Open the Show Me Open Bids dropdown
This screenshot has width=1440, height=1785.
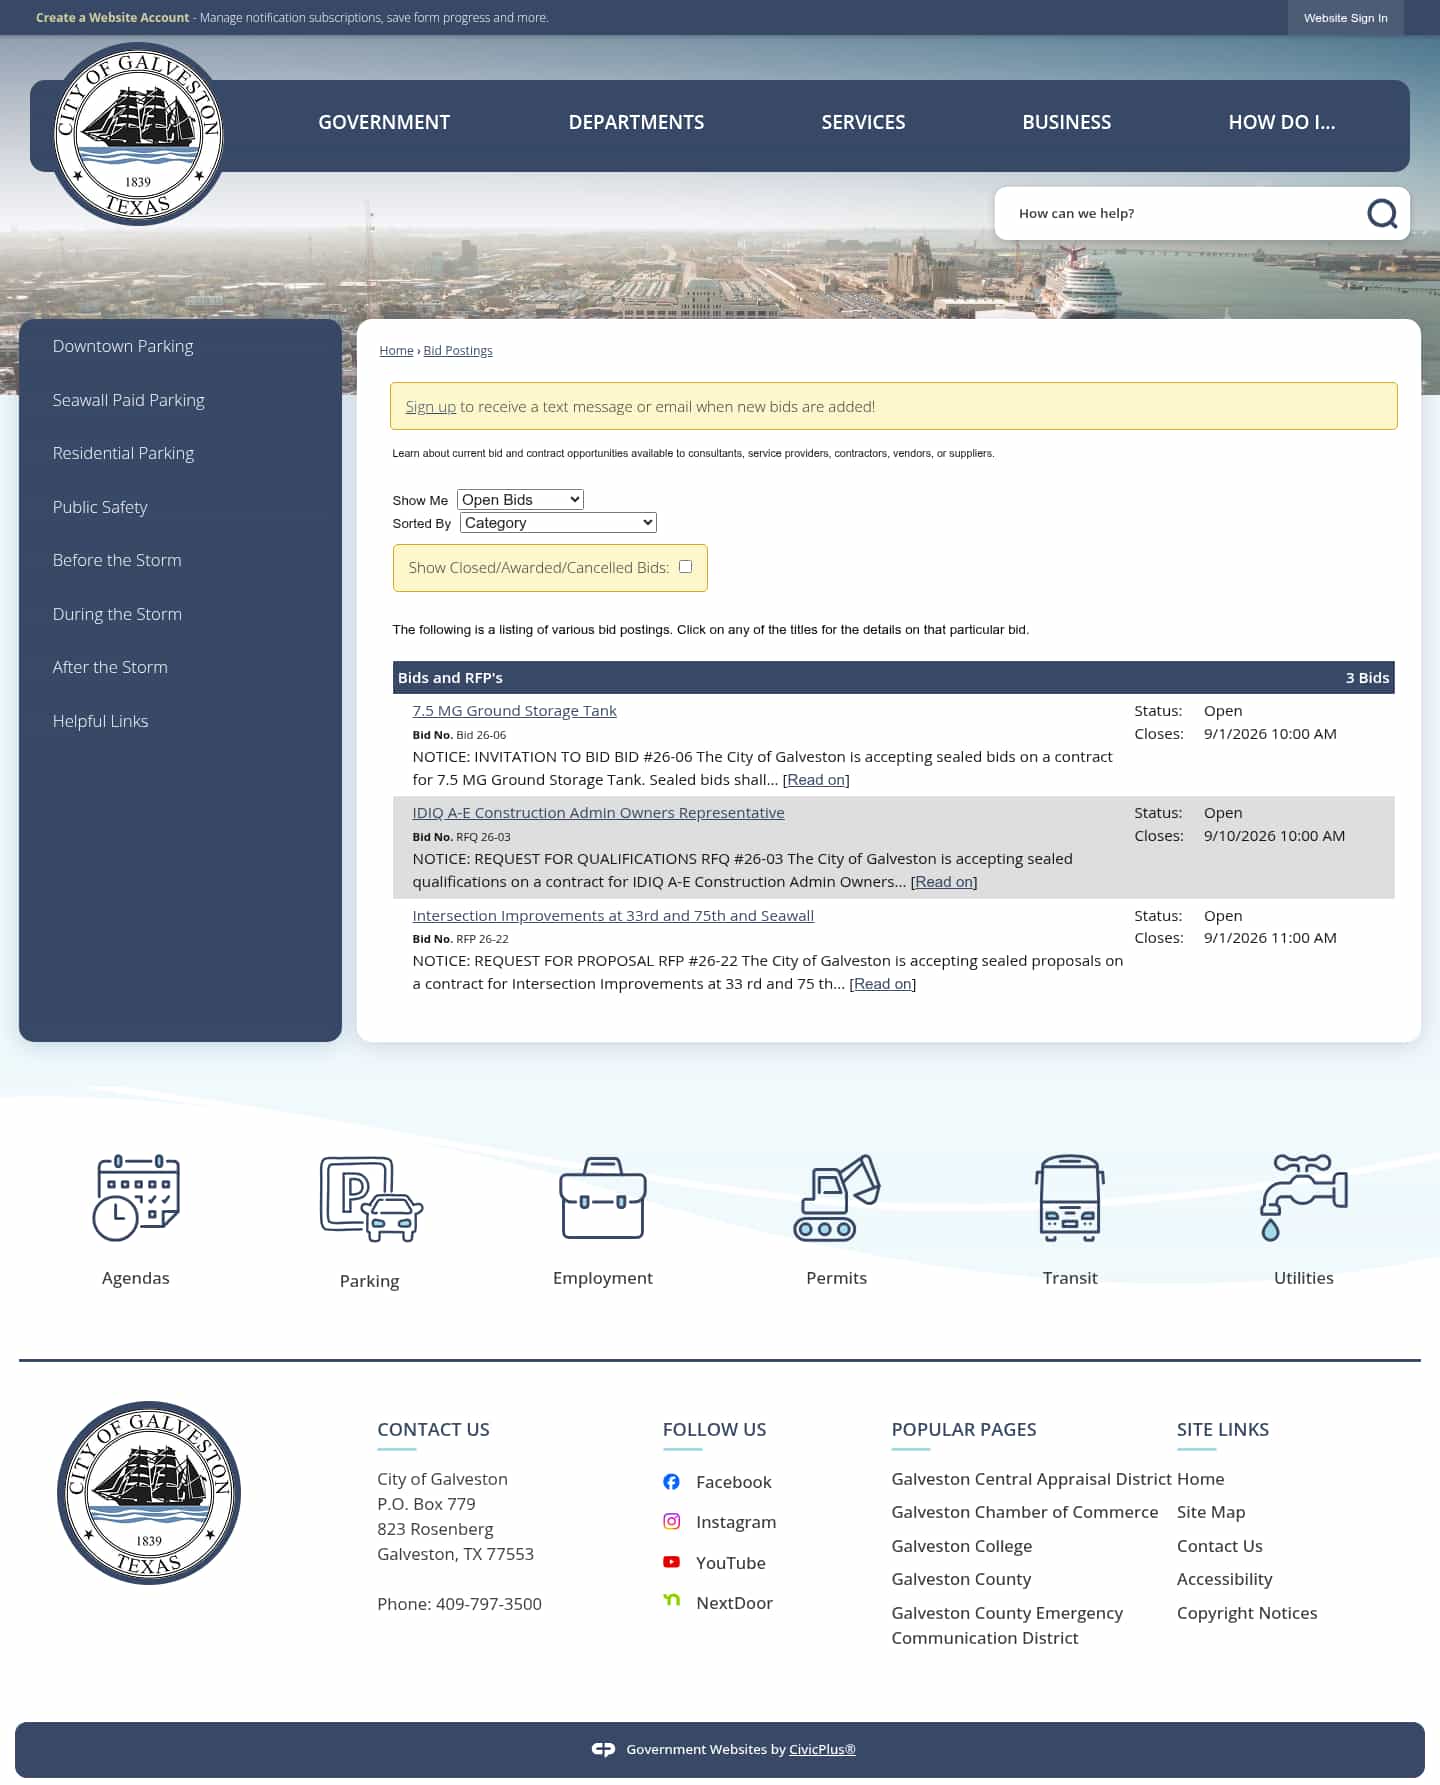(520, 499)
